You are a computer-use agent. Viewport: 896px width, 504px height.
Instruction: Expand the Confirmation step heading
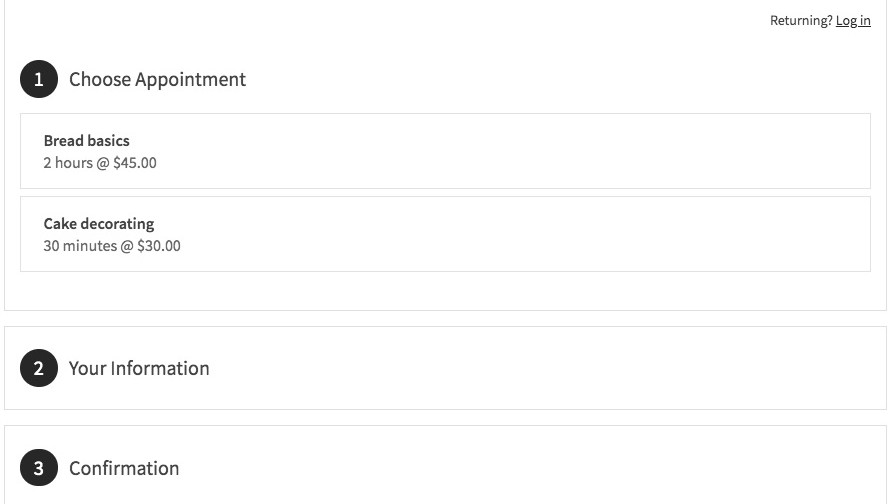124,468
